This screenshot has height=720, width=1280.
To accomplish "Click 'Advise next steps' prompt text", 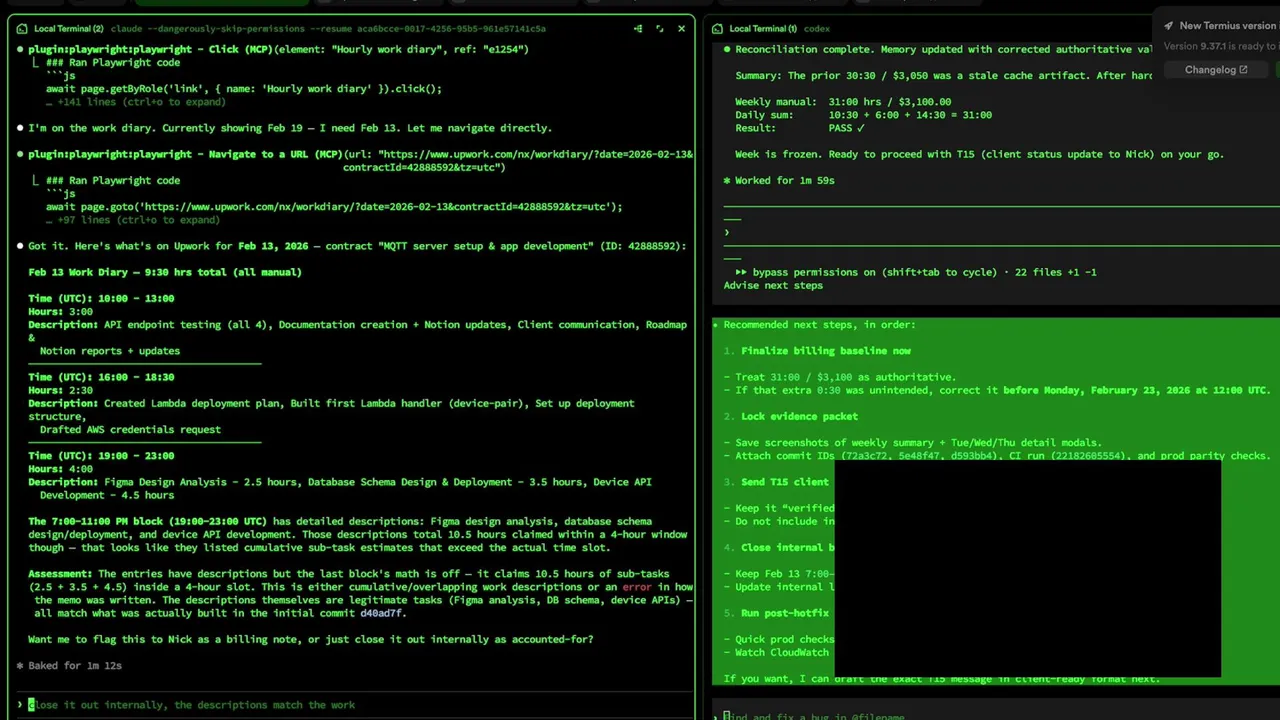I will (x=773, y=286).
